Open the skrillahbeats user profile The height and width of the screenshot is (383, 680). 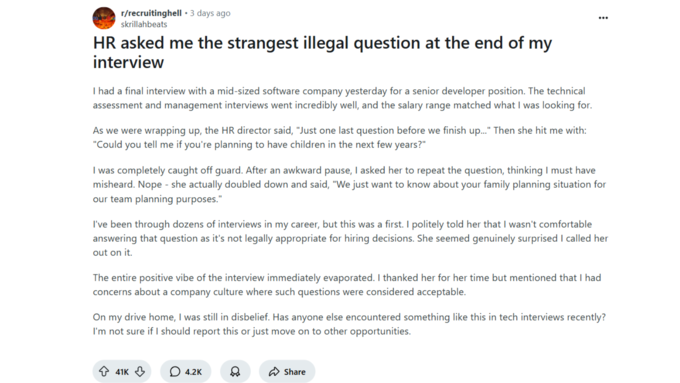coord(144,24)
